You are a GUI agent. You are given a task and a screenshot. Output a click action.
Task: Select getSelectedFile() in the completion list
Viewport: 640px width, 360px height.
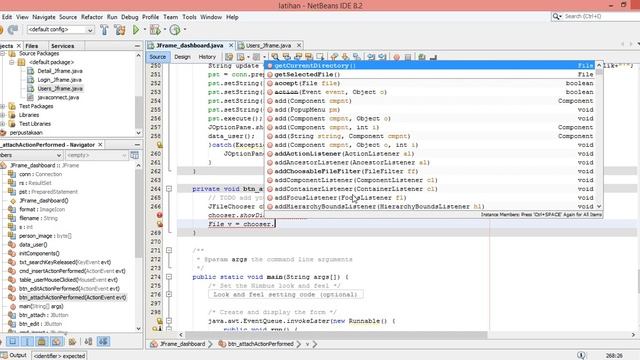coord(431,74)
